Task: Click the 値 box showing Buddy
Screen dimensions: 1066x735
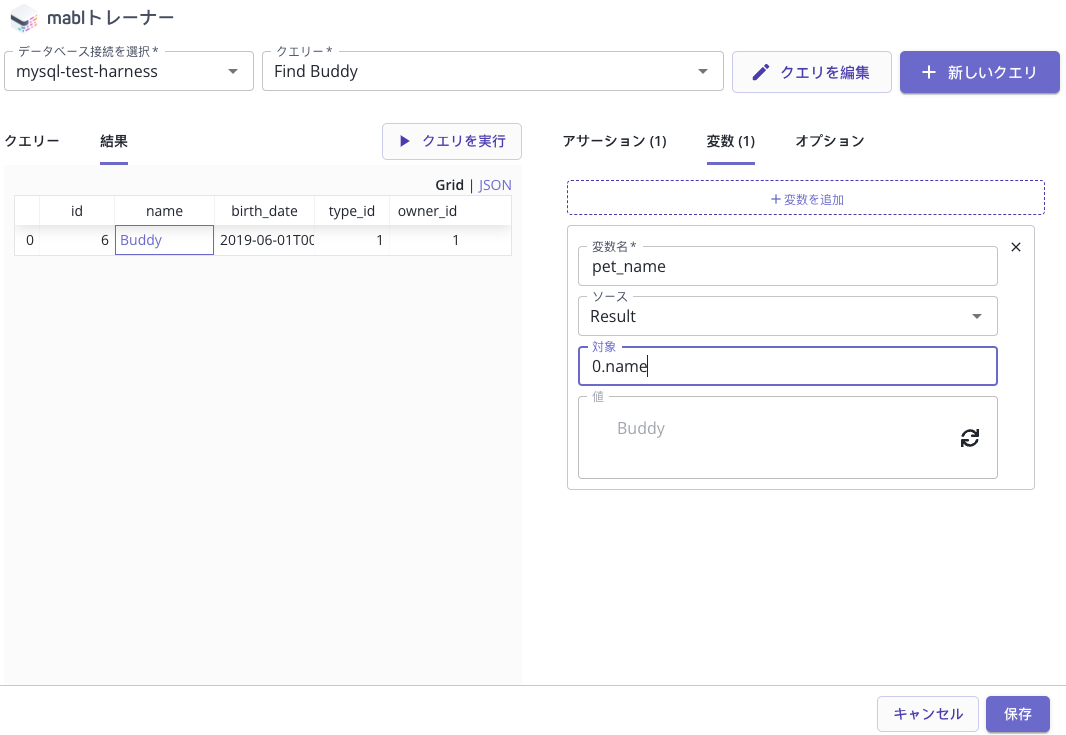Action: [787, 437]
